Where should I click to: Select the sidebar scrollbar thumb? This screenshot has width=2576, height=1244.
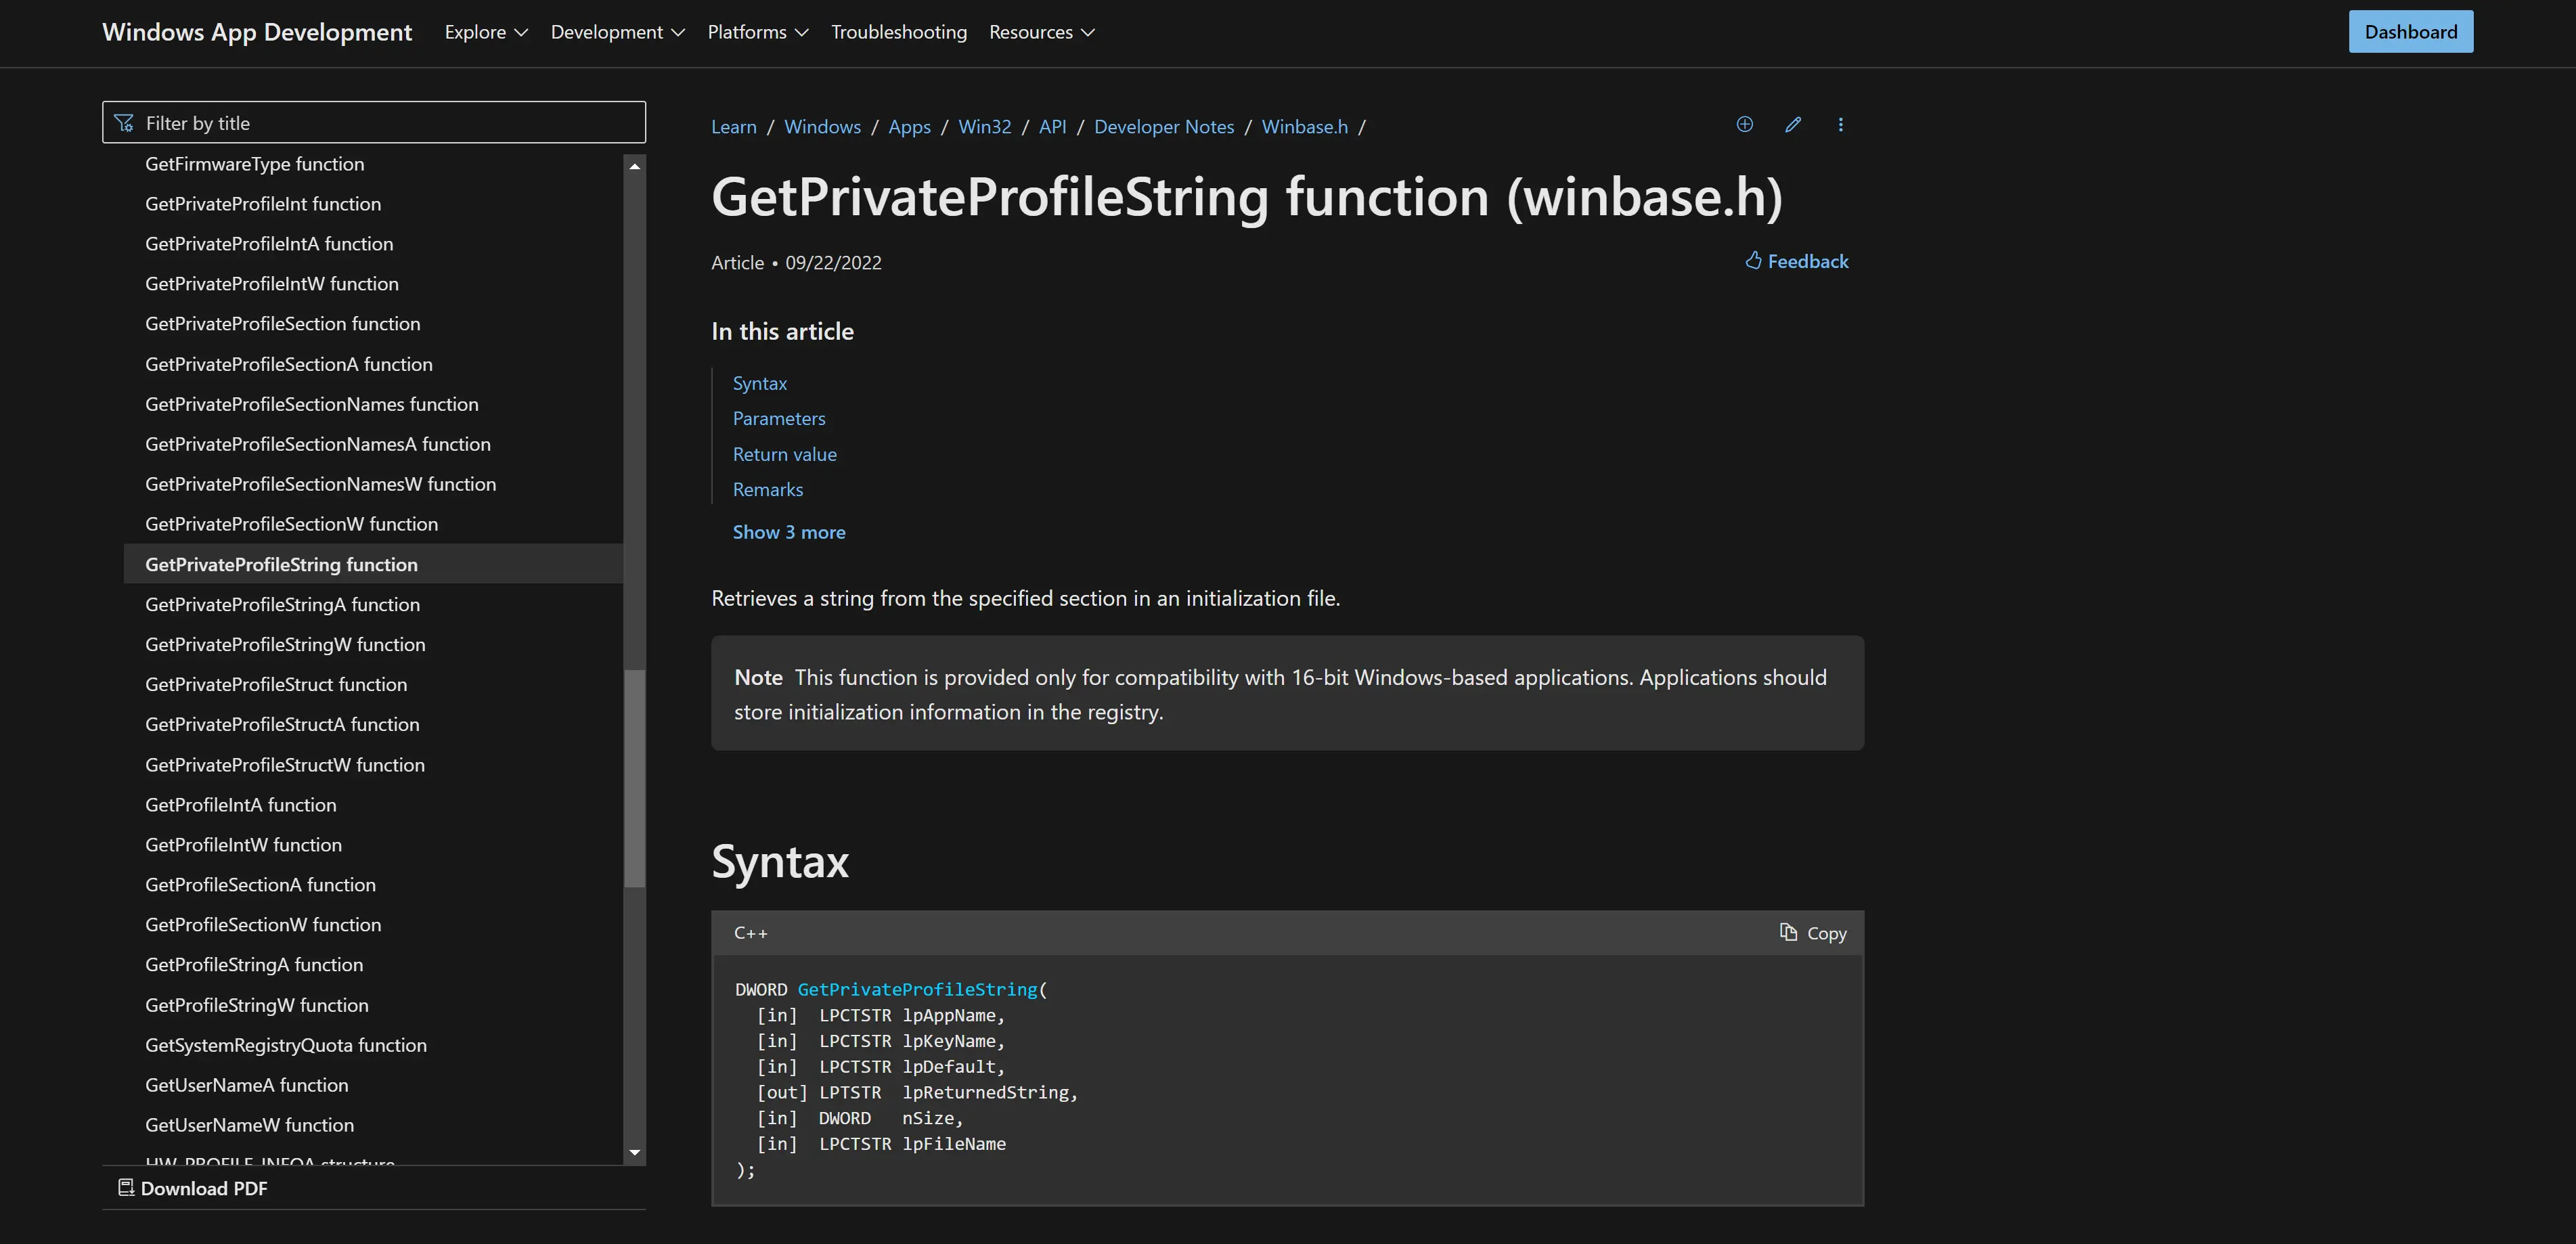coord(634,778)
